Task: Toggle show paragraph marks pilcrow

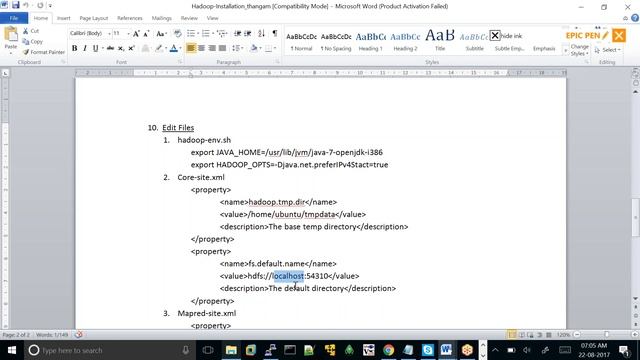Action: [275, 33]
